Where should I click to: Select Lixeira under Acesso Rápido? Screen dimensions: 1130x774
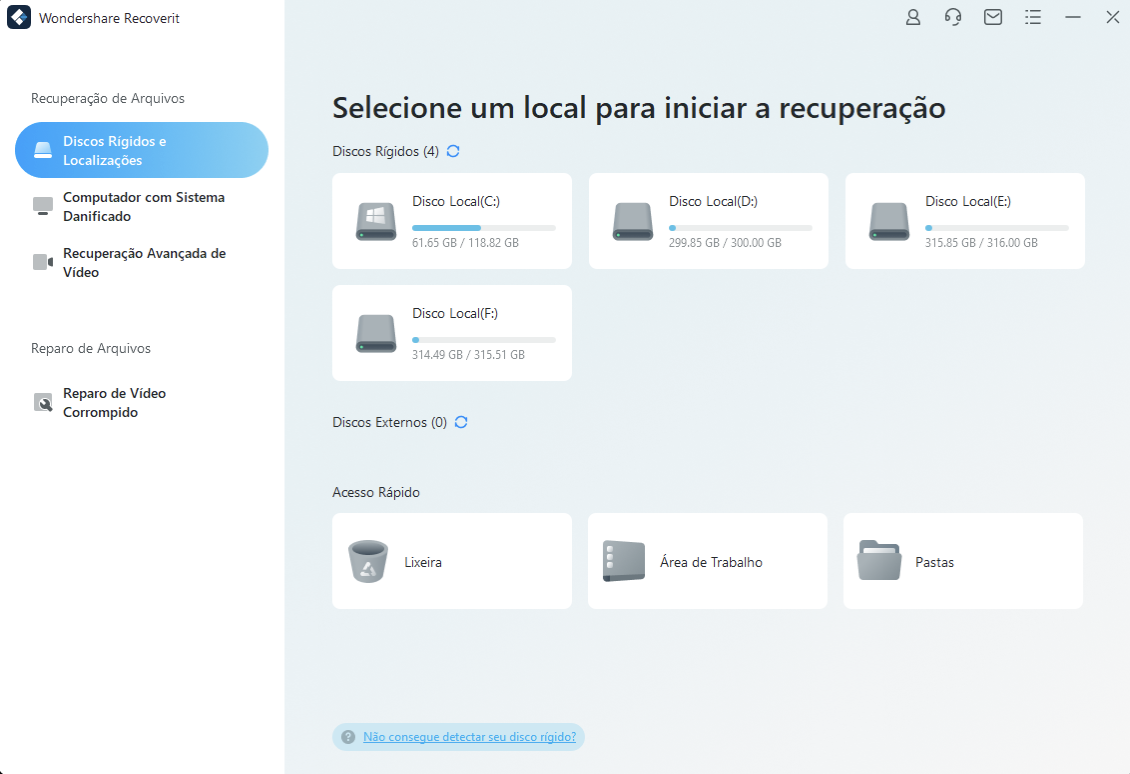pyautogui.click(x=451, y=561)
